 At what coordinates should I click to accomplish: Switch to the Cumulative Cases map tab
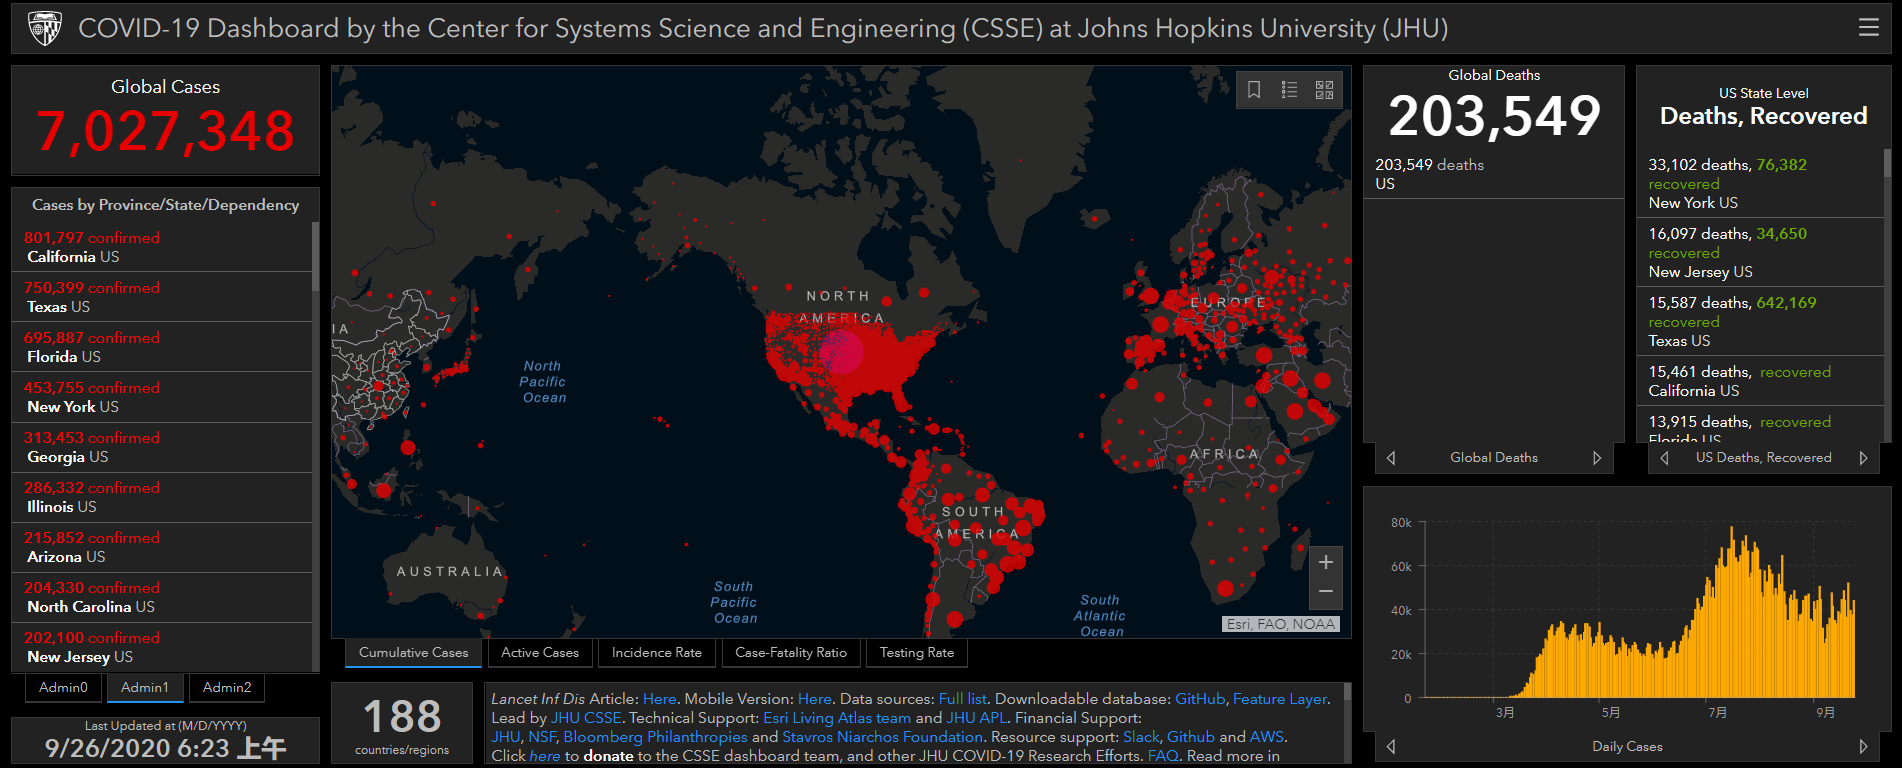413,653
